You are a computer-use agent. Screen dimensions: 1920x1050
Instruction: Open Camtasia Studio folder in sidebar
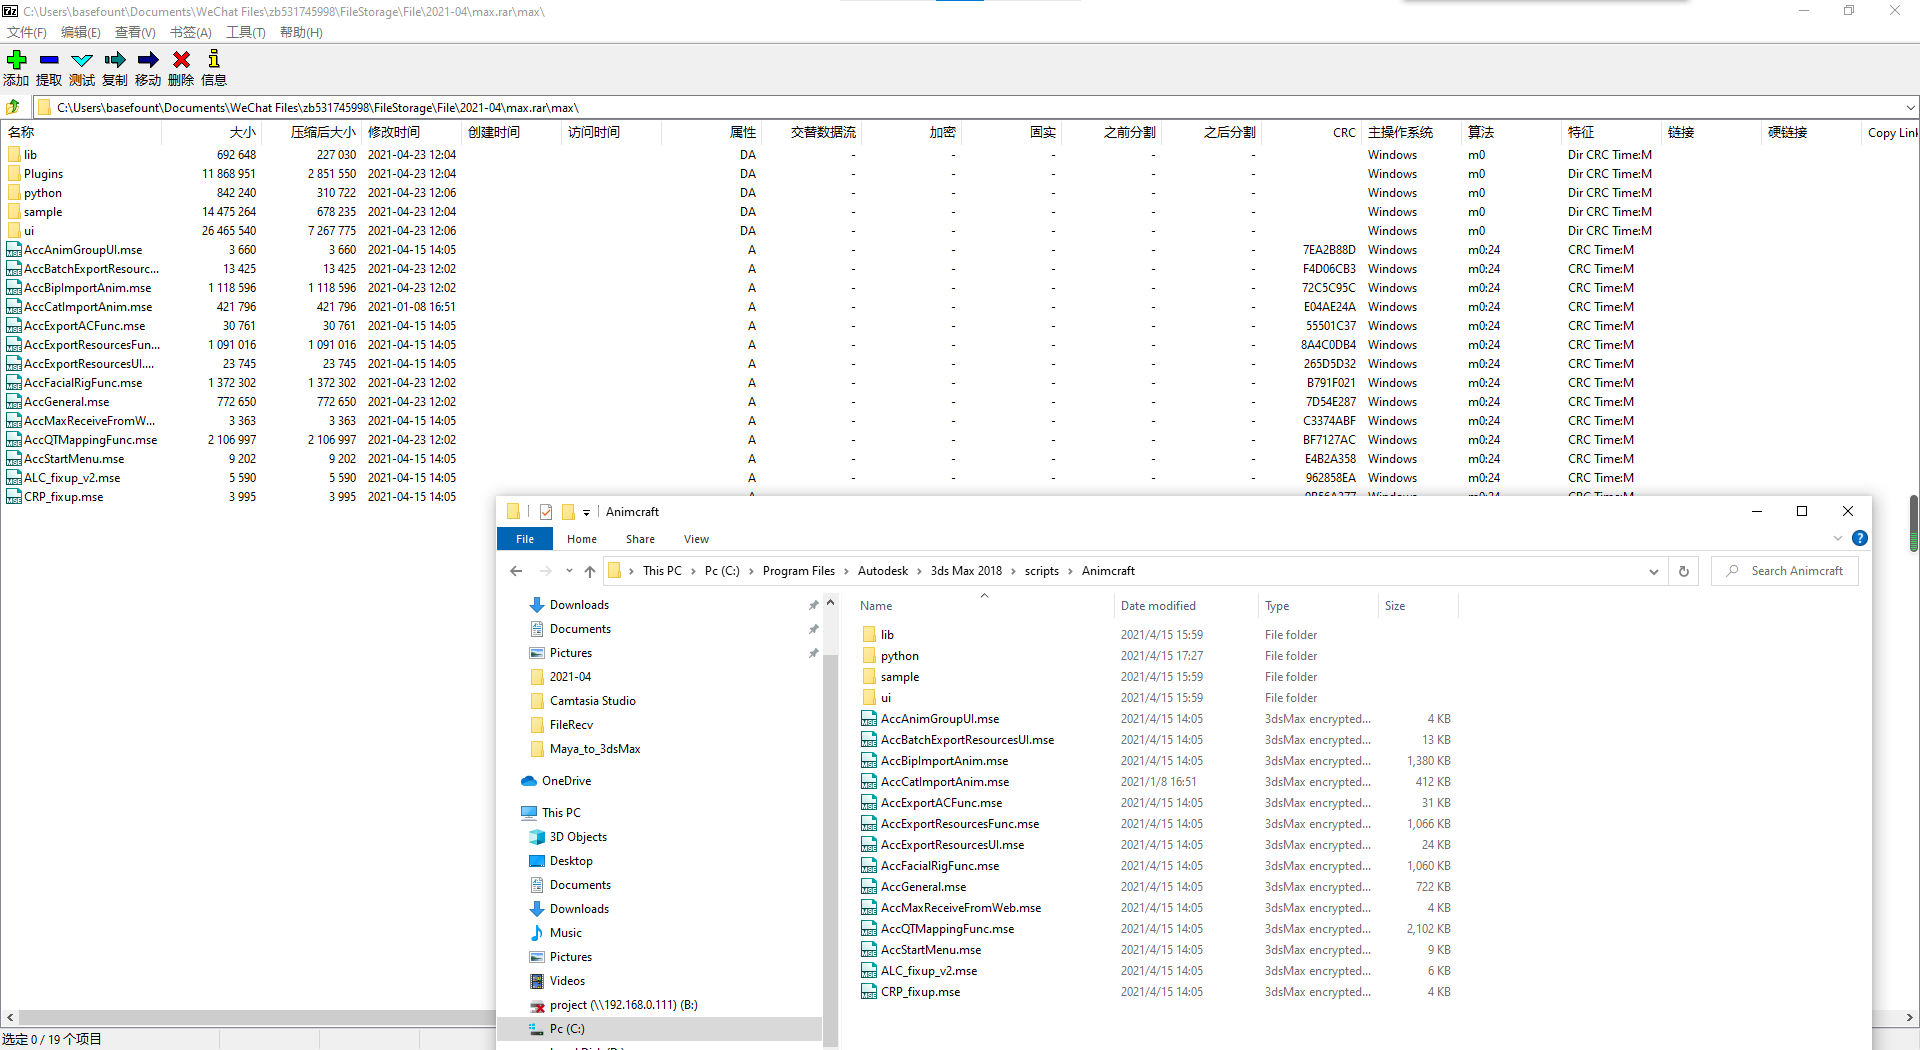click(x=592, y=701)
